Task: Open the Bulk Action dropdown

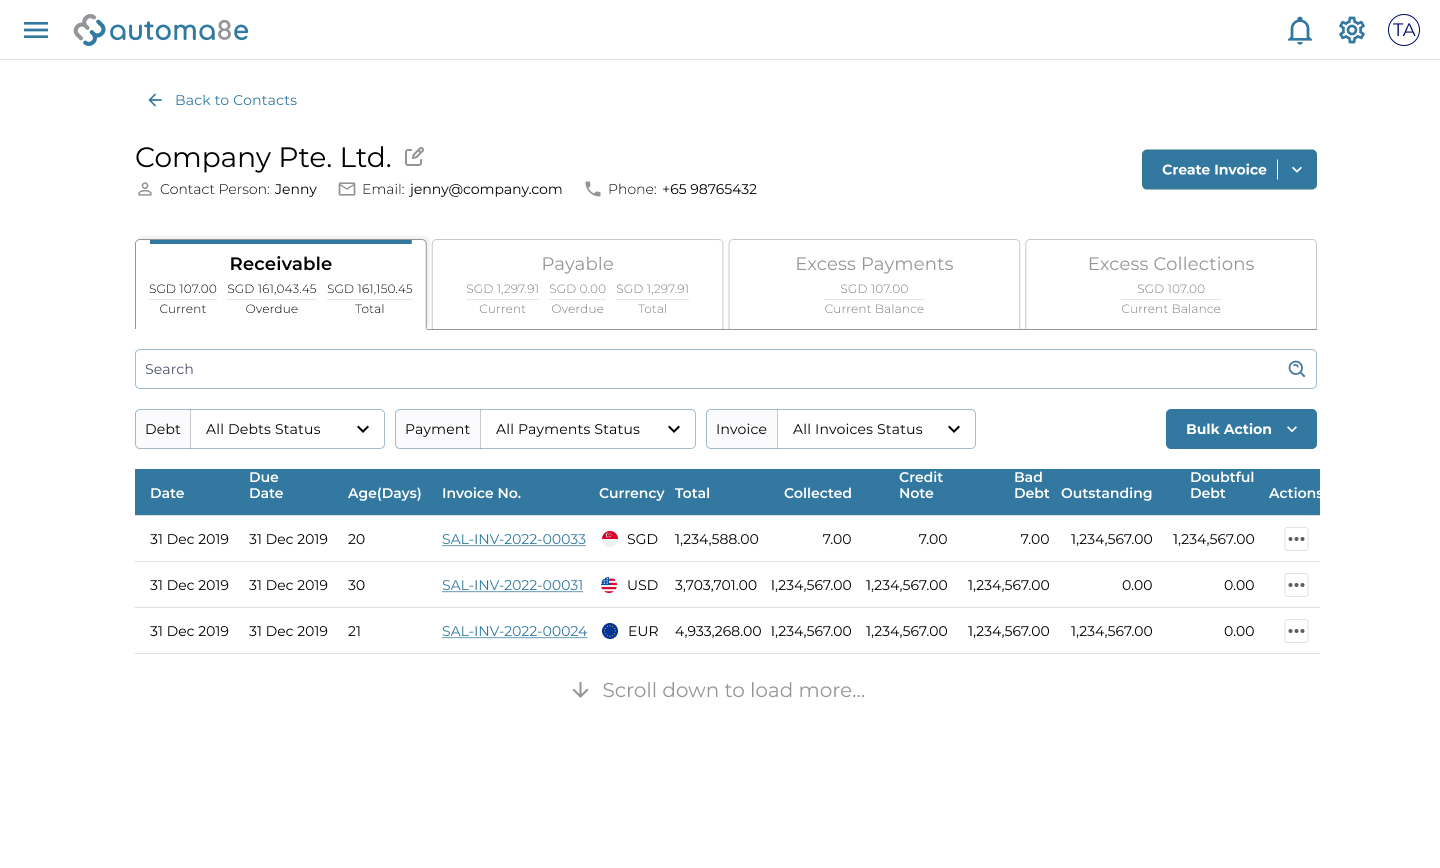Action: (1240, 429)
